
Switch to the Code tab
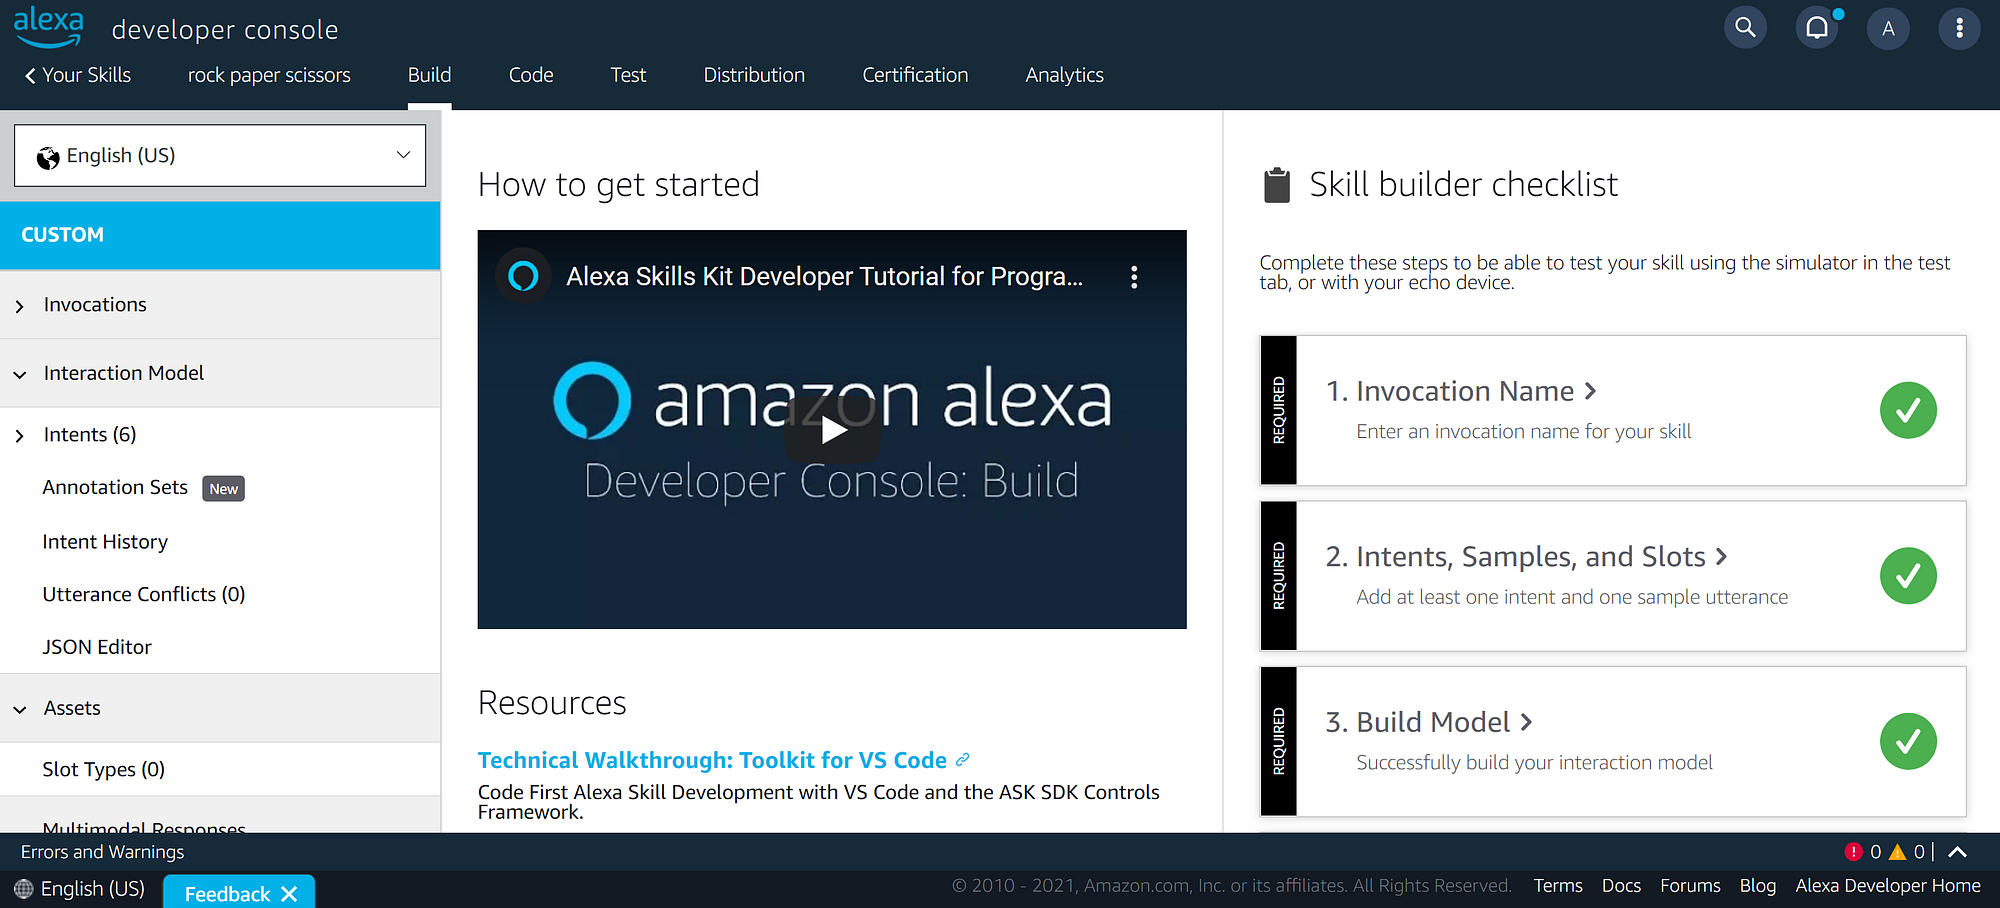531,75
